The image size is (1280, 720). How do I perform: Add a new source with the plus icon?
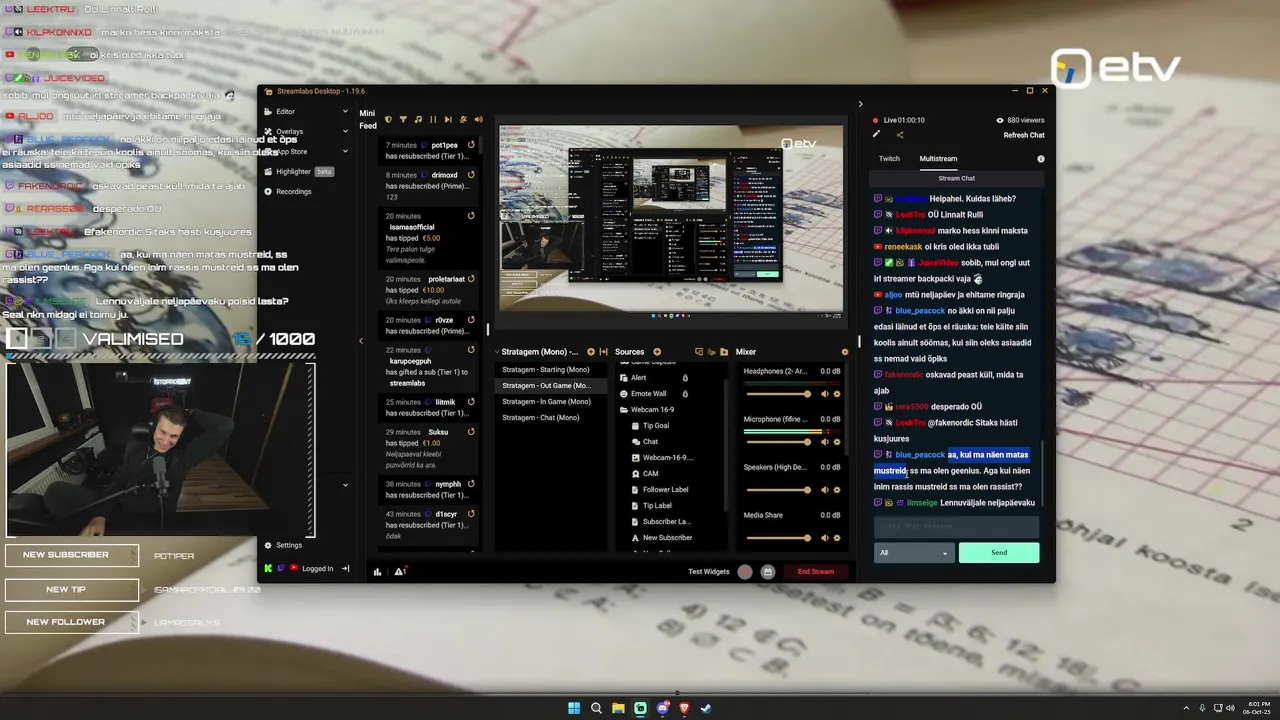[x=657, y=352]
